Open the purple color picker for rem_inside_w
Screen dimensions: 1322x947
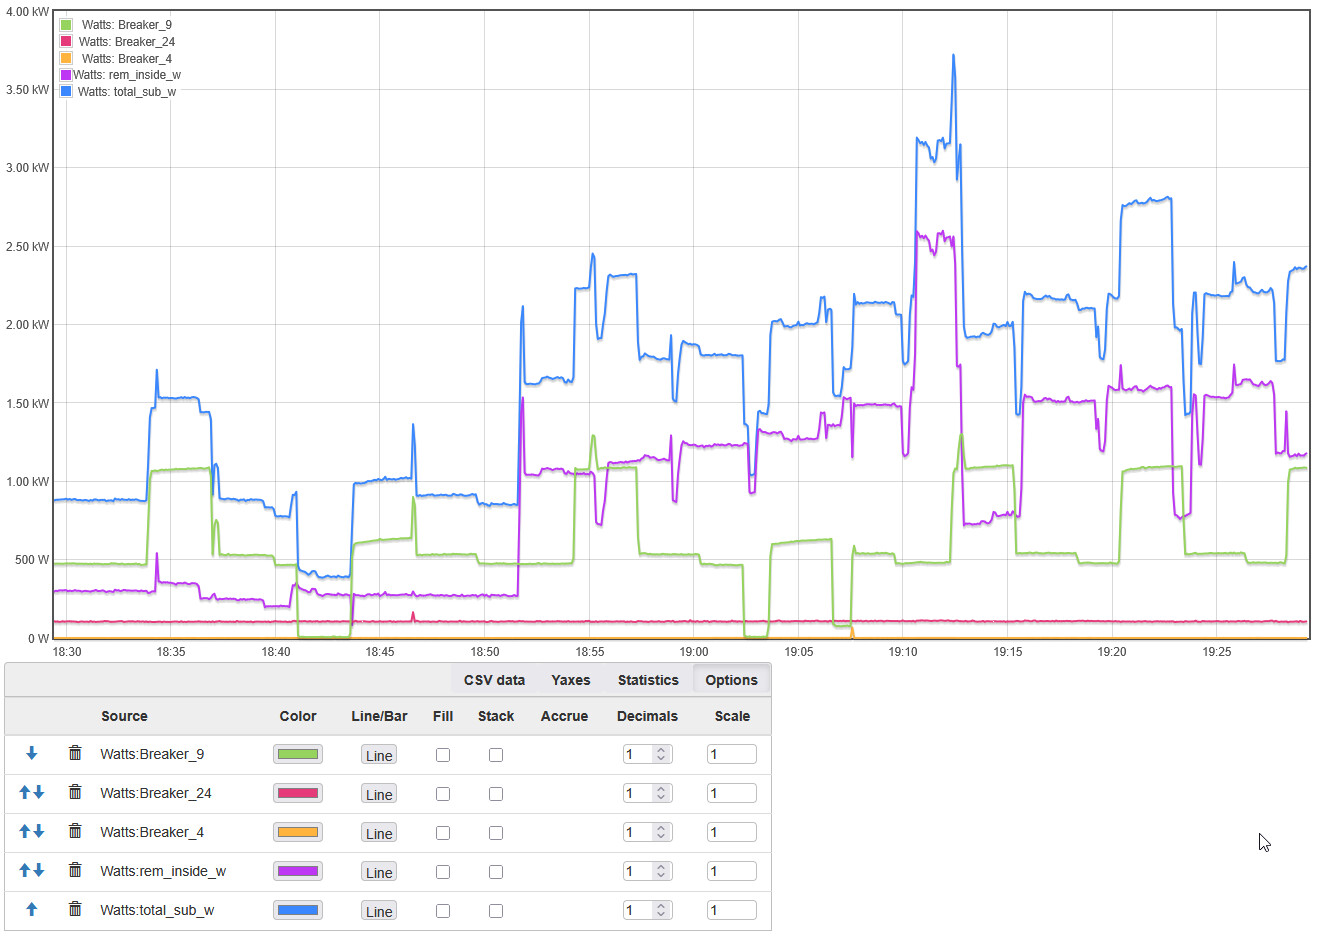point(298,871)
